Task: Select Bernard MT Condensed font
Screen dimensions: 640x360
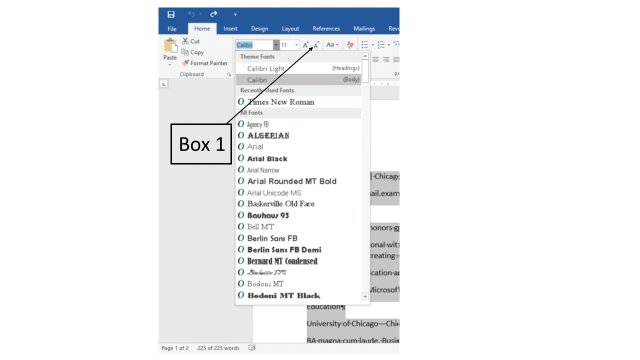Action: pyautogui.click(x=298, y=261)
